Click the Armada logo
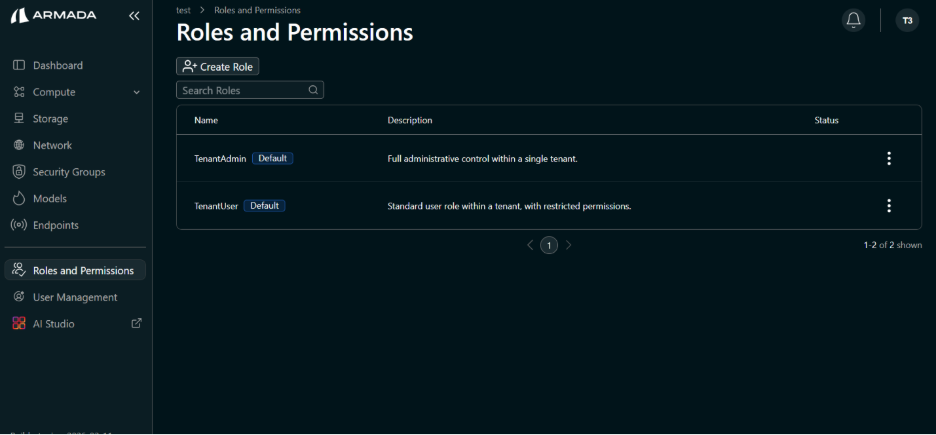The height and width of the screenshot is (435, 936). 55,16
